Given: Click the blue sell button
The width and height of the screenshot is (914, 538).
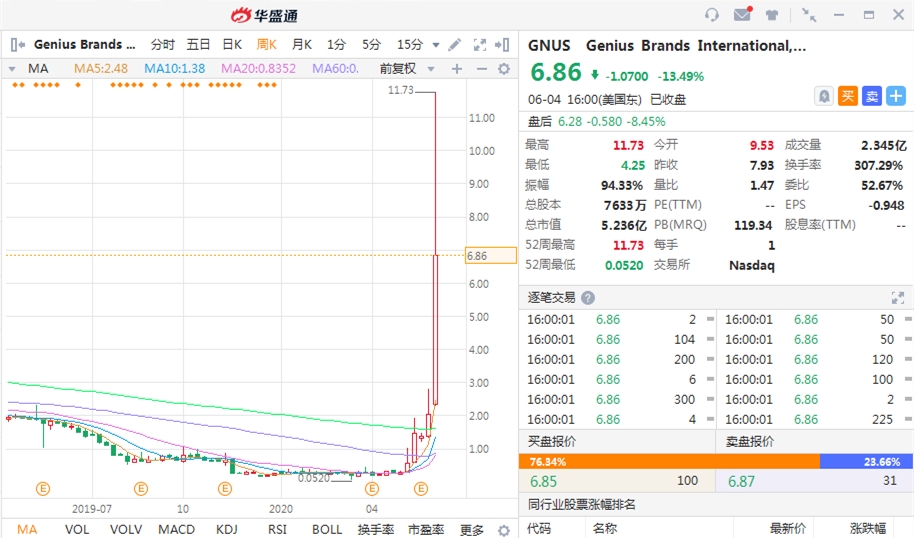Looking at the screenshot, I should (872, 96).
